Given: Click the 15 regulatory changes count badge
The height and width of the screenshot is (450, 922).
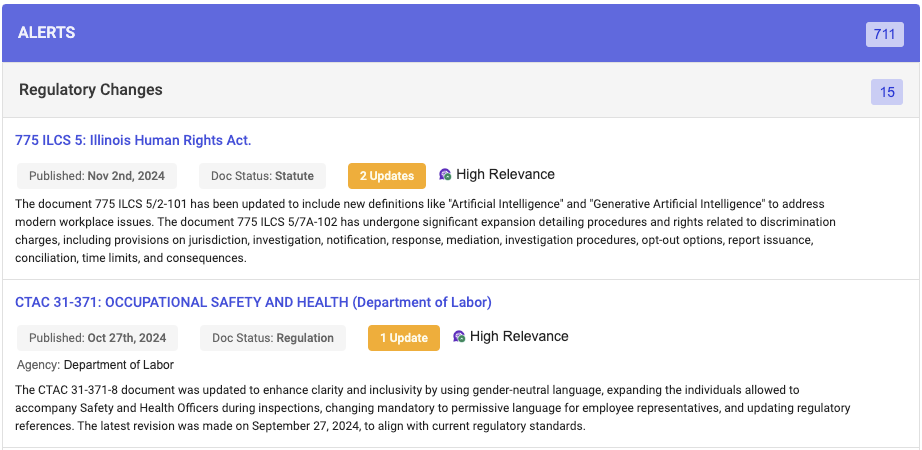Looking at the screenshot, I should [x=886, y=92].
